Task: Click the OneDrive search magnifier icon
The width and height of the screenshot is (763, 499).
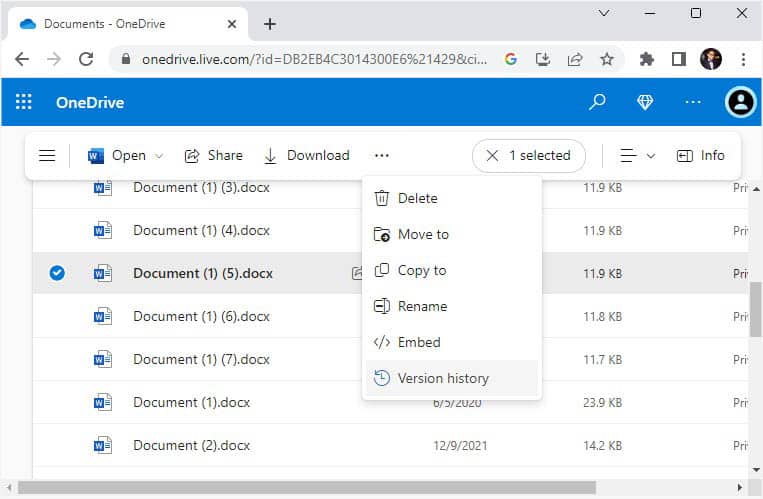Action: 597,102
